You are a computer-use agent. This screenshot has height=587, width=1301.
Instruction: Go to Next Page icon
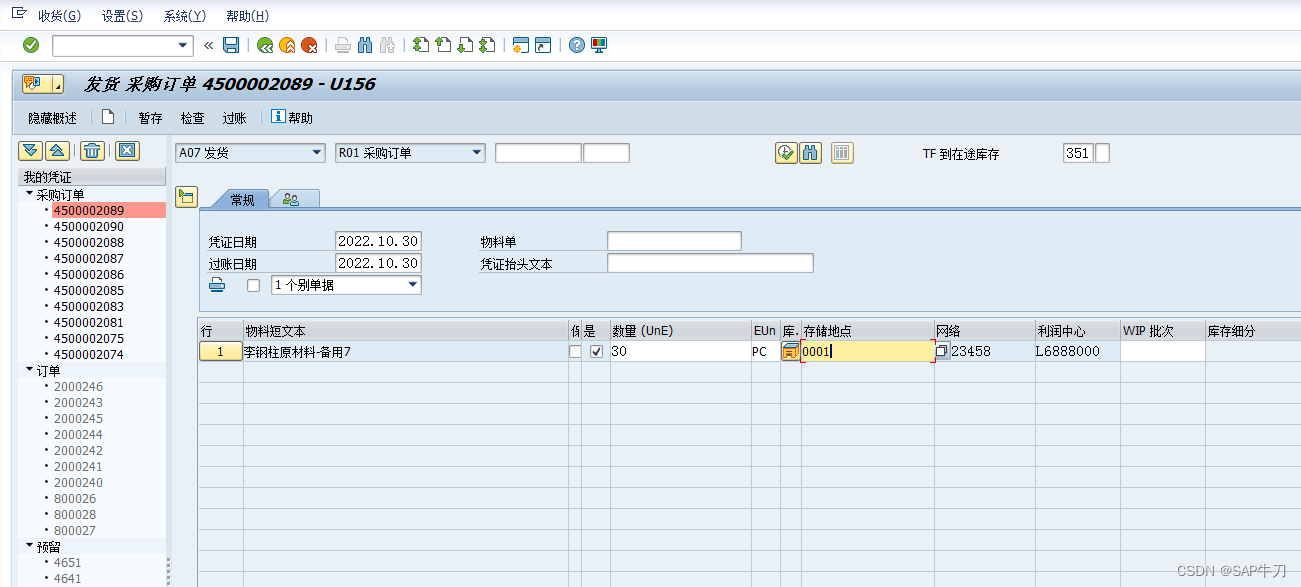[465, 45]
